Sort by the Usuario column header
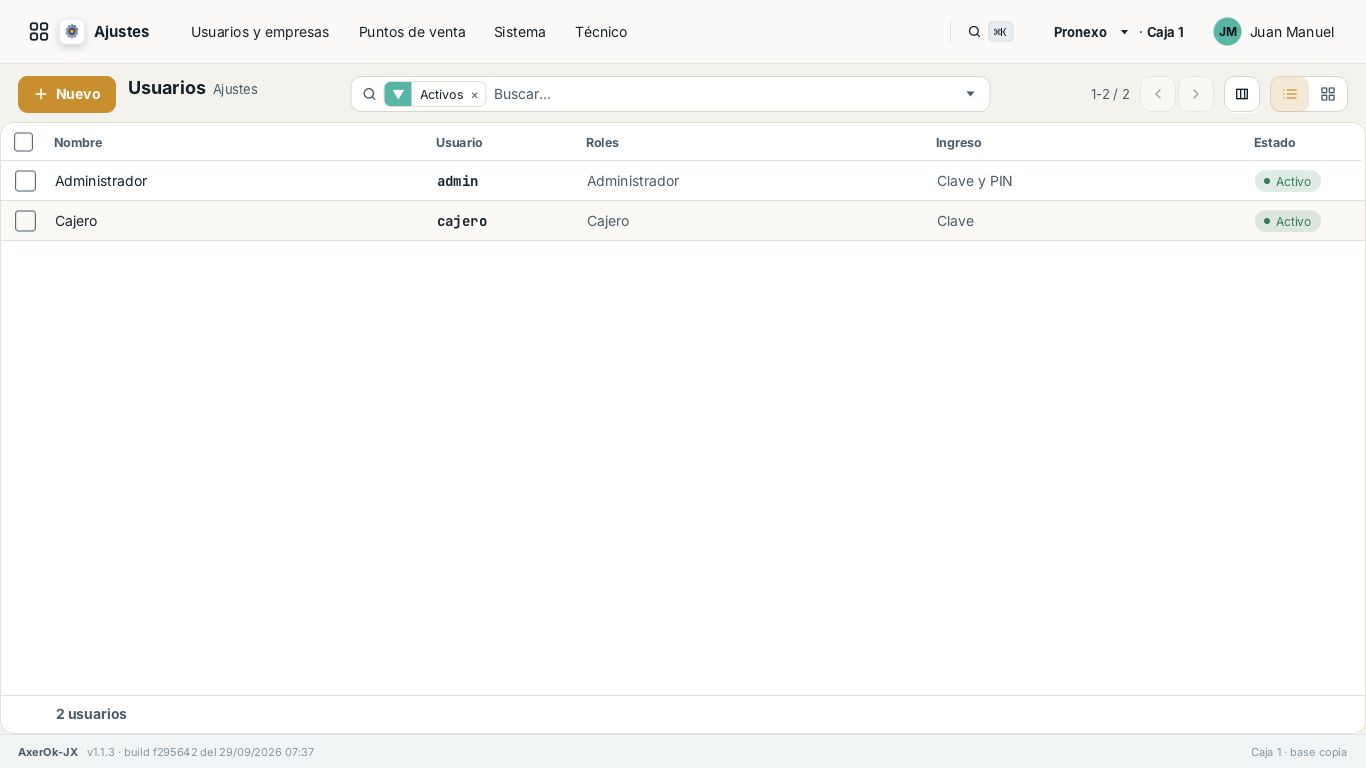The image size is (1366, 768). point(459,143)
